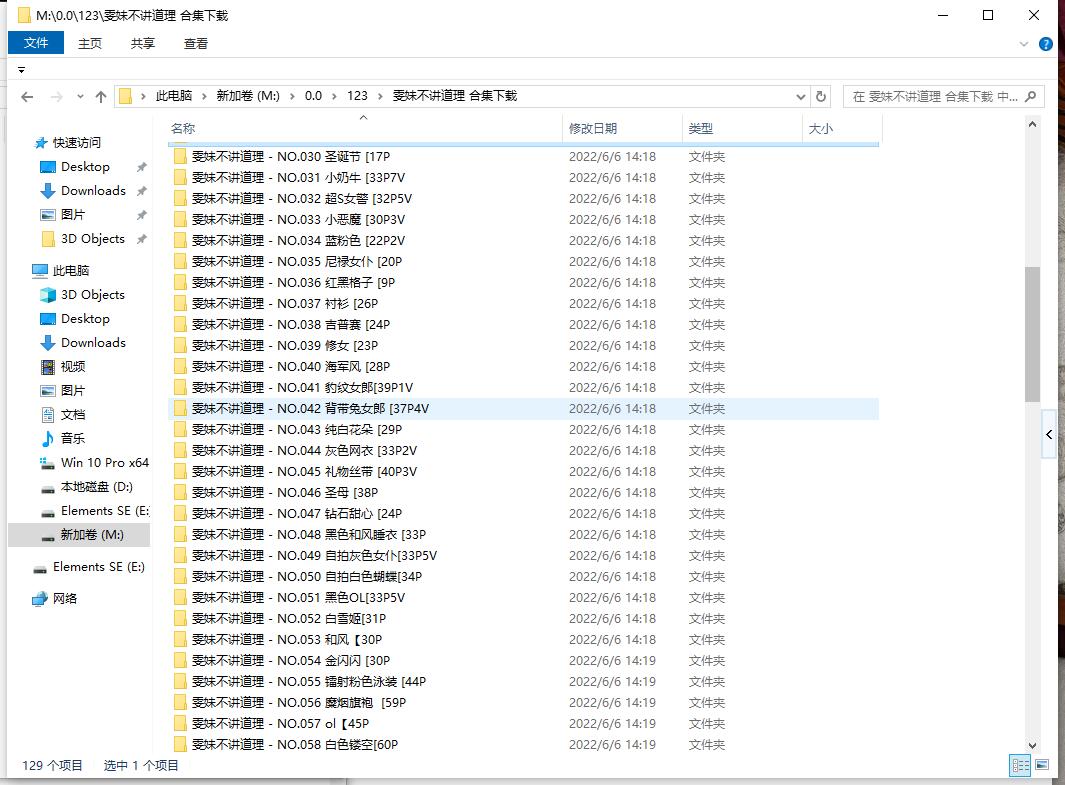Open pinned Downloads under Quick Access
The height and width of the screenshot is (785, 1065).
point(93,191)
